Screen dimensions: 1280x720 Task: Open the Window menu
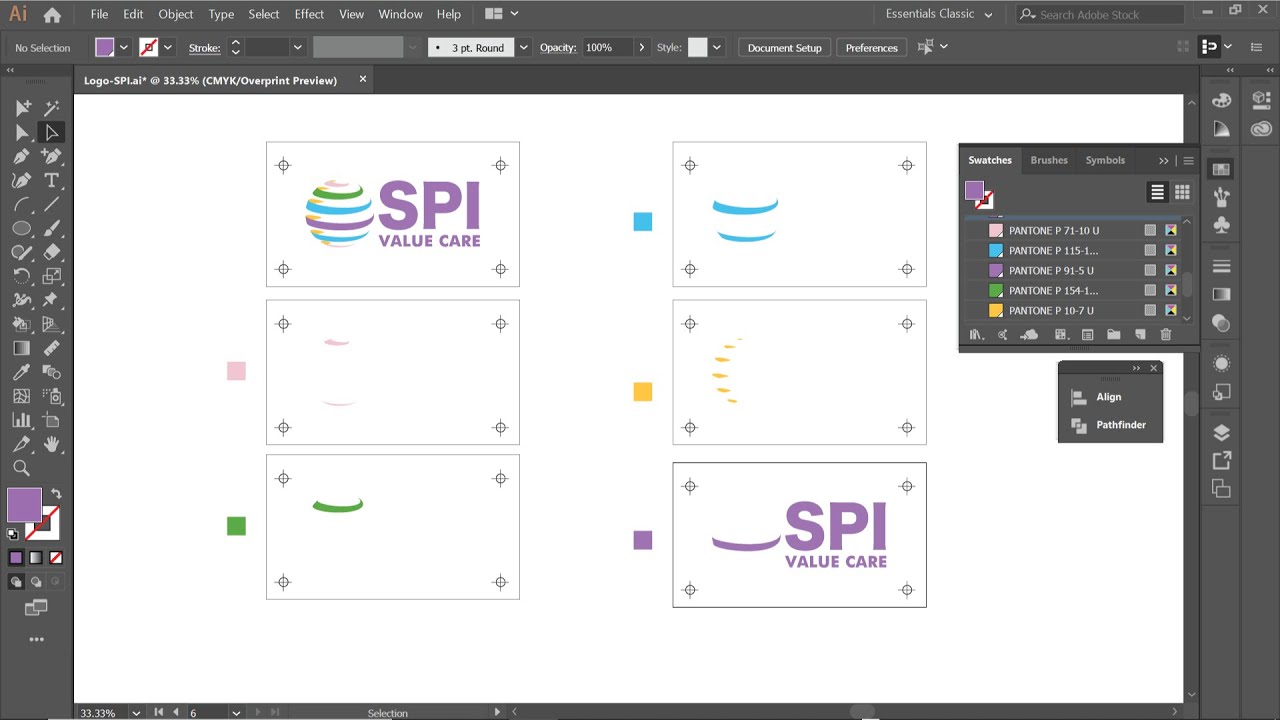pos(400,14)
